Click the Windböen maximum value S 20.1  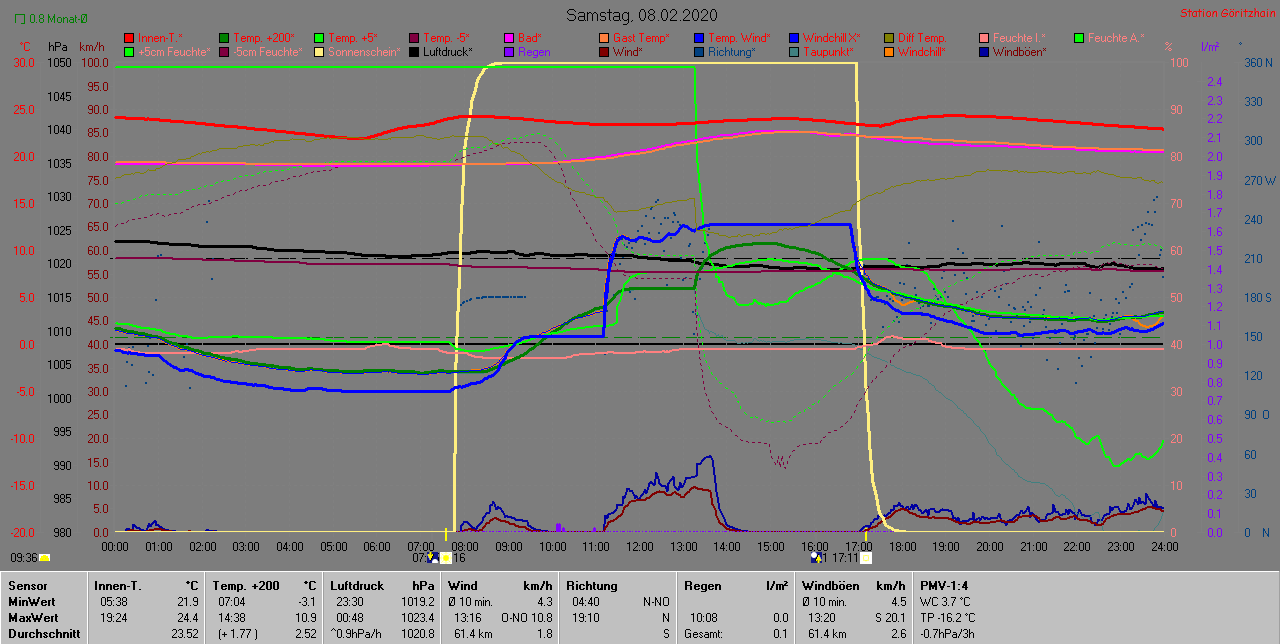point(888,618)
